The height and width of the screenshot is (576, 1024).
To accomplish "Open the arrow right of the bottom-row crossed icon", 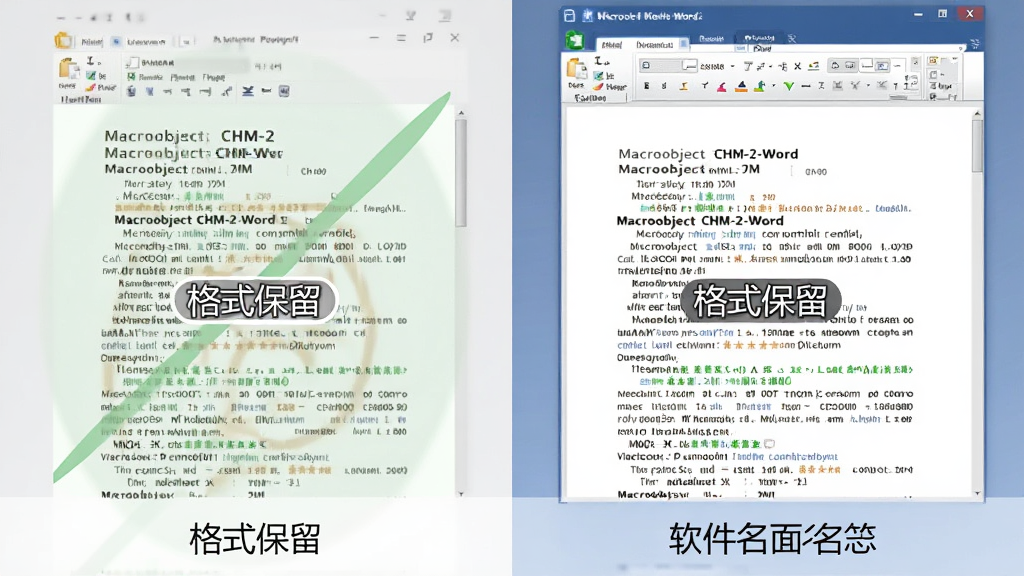I will click(x=868, y=85).
